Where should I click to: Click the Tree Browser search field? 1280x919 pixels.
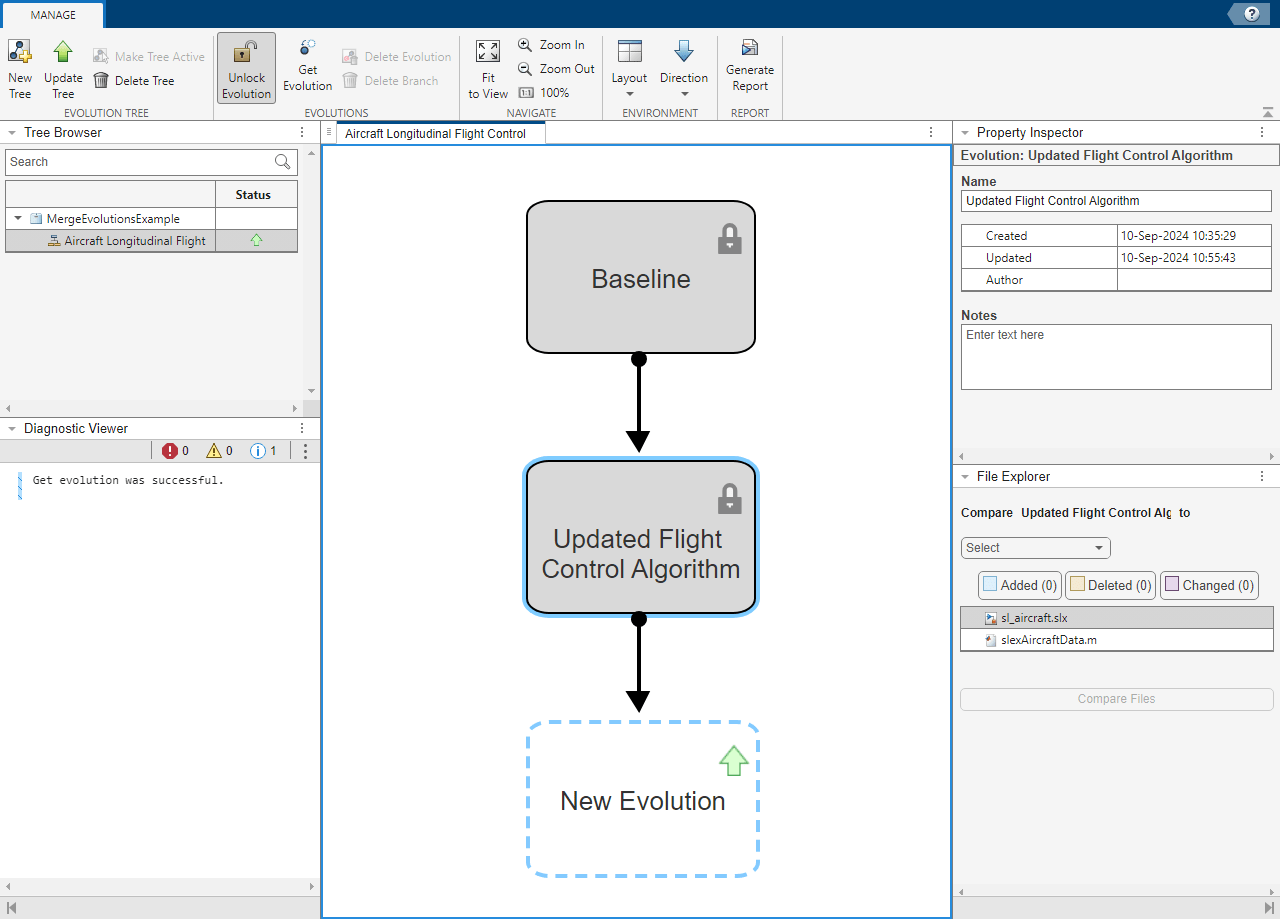click(138, 162)
